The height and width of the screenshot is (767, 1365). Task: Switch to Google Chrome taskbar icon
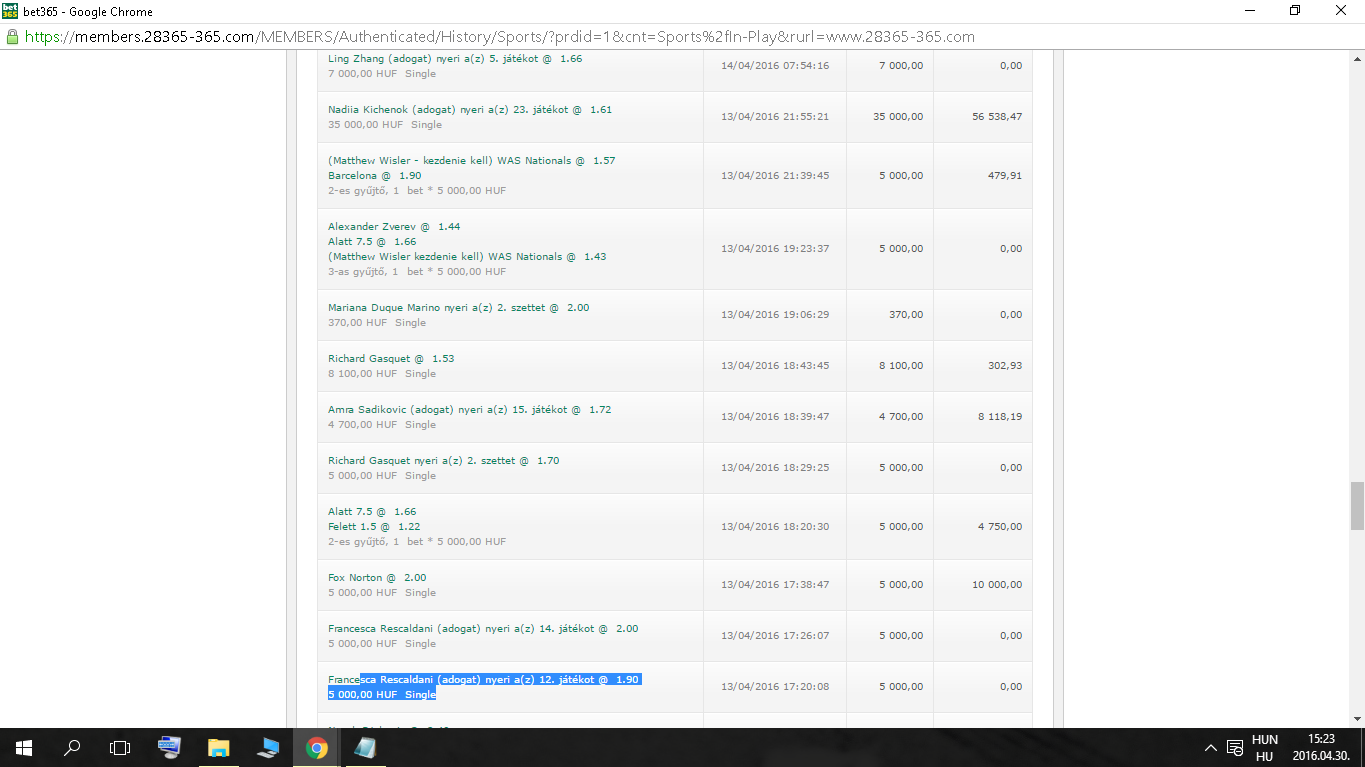[x=316, y=747]
